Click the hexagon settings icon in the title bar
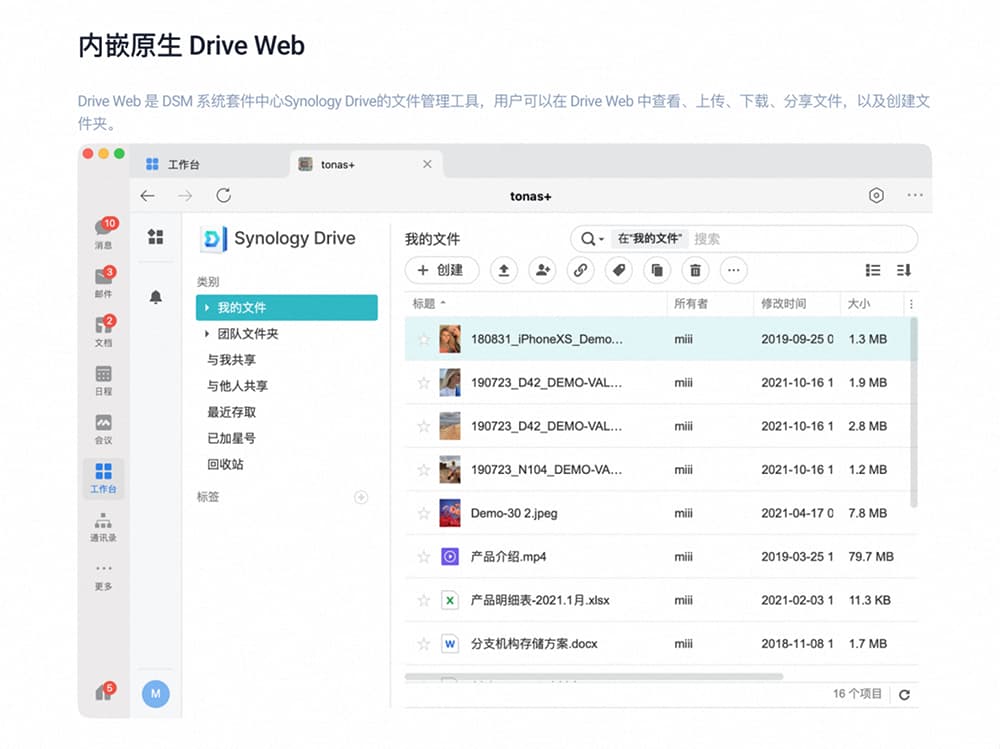The width and height of the screenshot is (1000, 749). (876, 195)
